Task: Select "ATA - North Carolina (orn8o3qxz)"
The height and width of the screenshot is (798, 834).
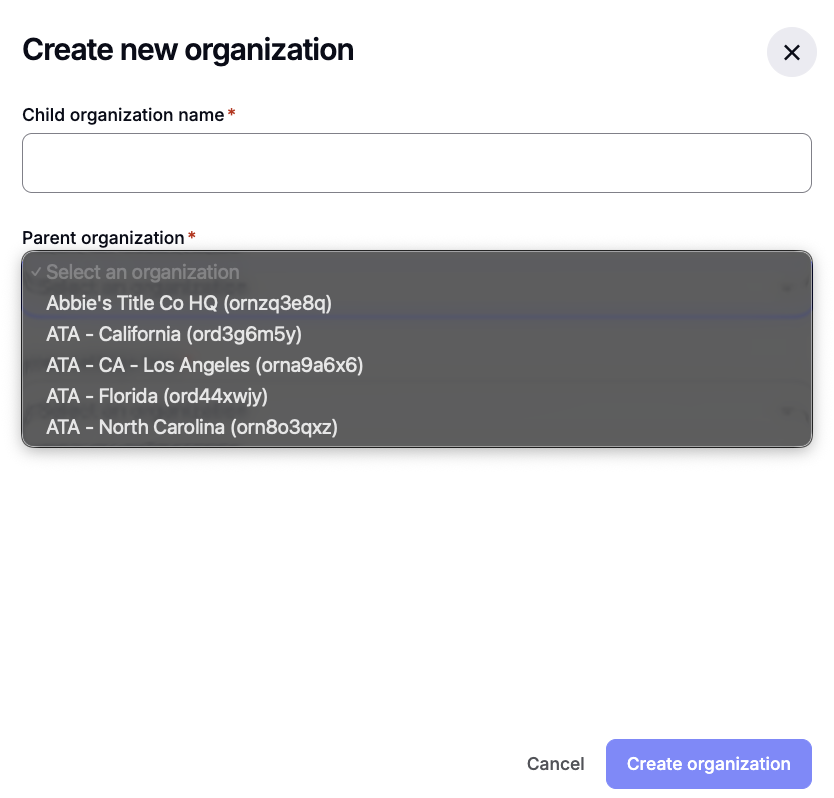Action: tap(191, 427)
